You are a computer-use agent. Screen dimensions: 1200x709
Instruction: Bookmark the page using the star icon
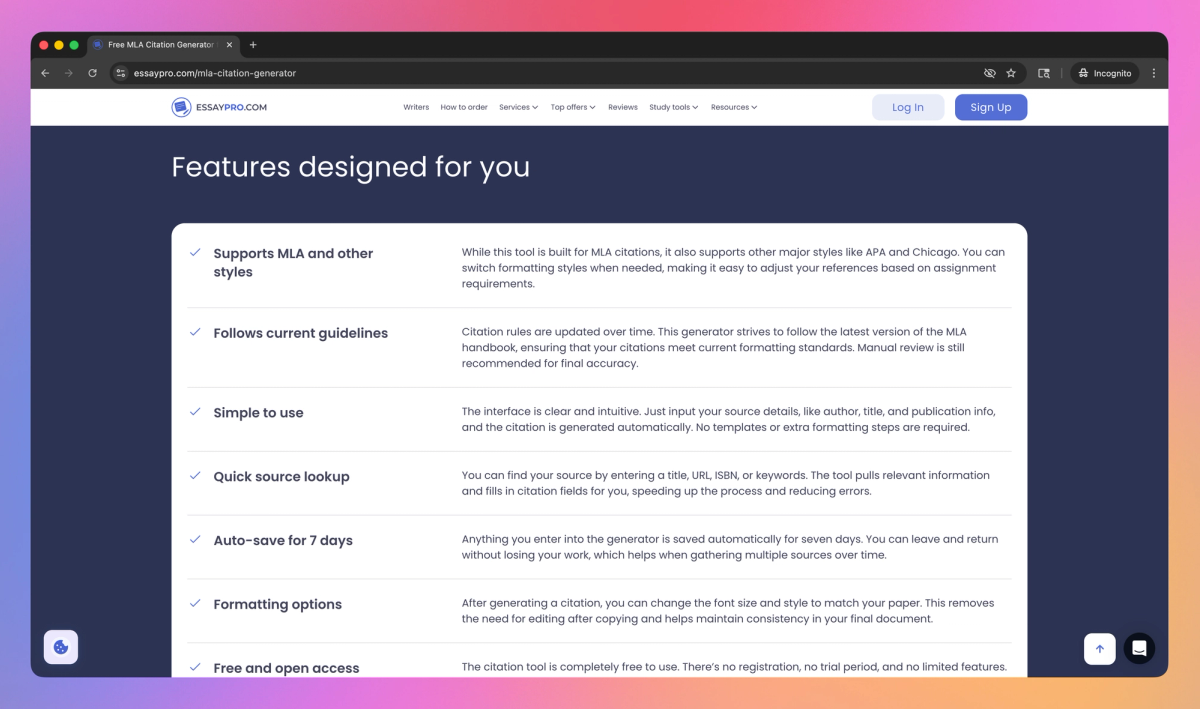click(1010, 72)
